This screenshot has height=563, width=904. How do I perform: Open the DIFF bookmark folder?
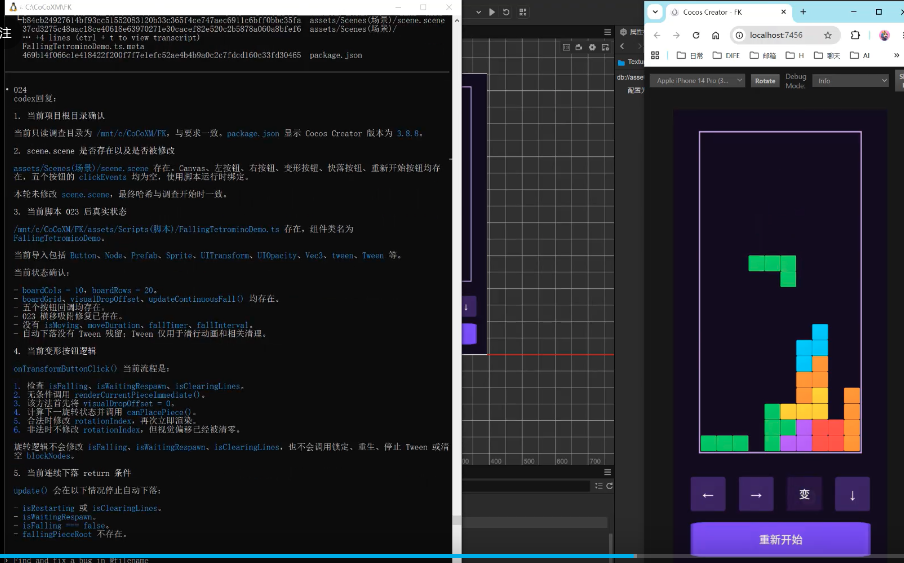pos(726,55)
